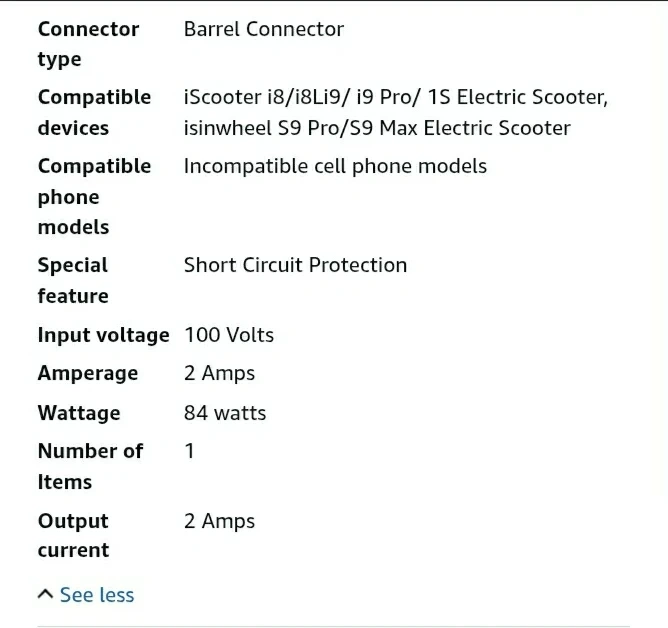
Task: Select the Barrel Connector value text
Action: [x=263, y=29]
